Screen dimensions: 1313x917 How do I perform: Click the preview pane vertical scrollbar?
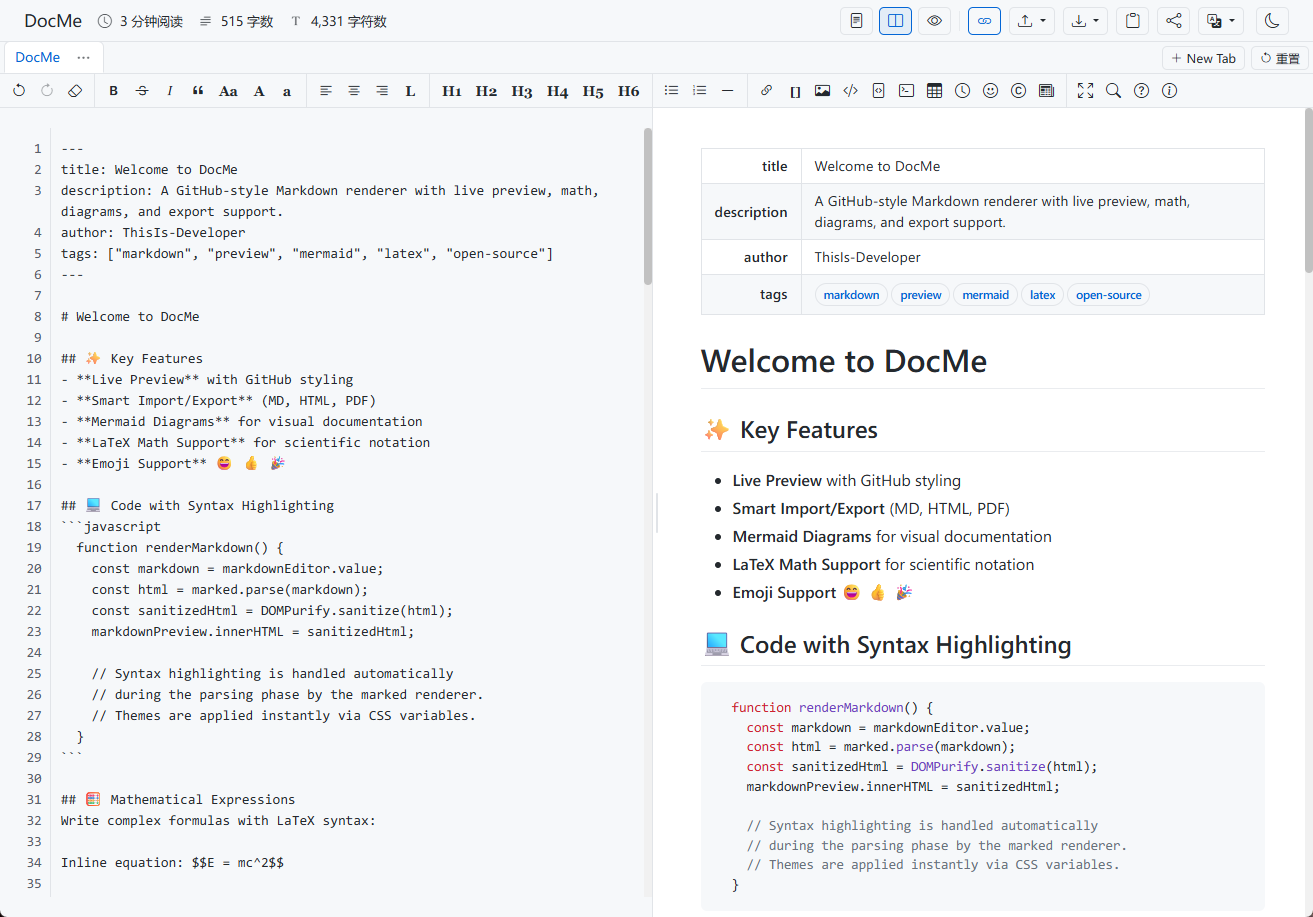tap(1308, 192)
